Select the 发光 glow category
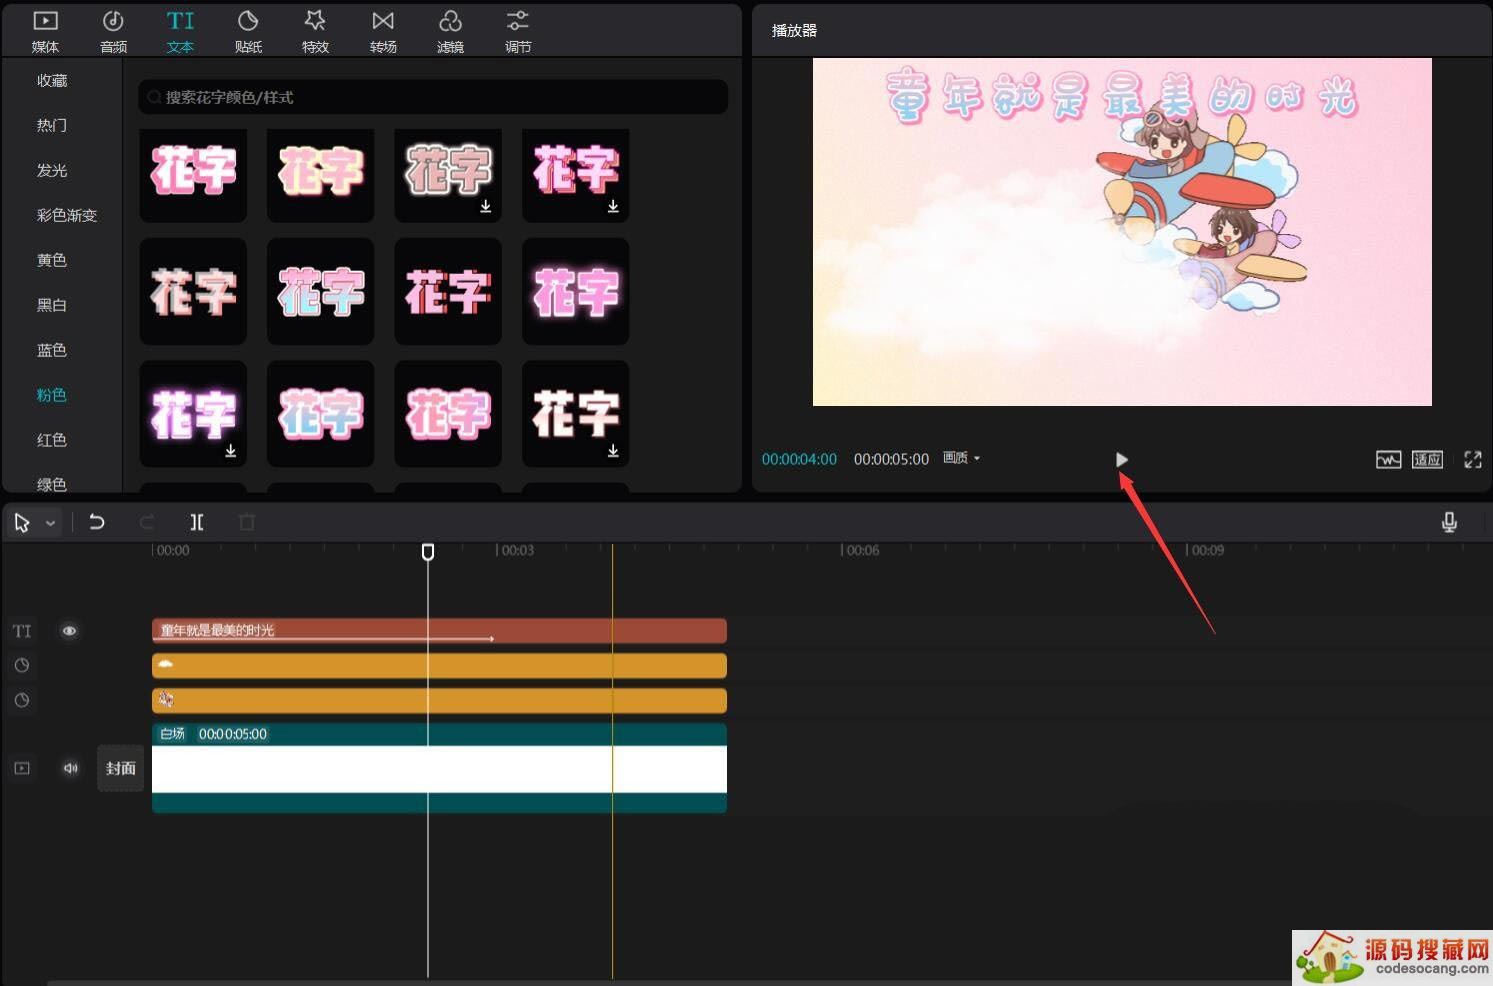 (52, 170)
